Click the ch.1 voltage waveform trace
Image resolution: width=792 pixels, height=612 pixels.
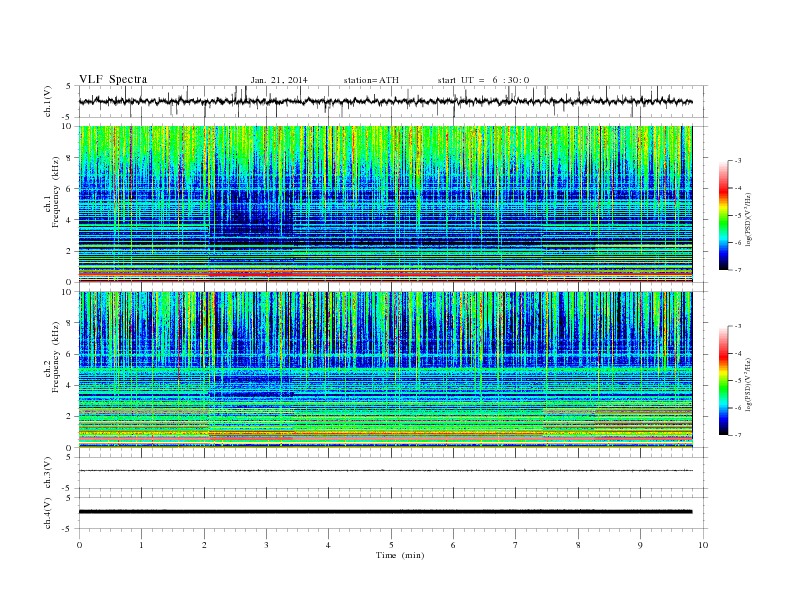pyautogui.click(x=385, y=101)
